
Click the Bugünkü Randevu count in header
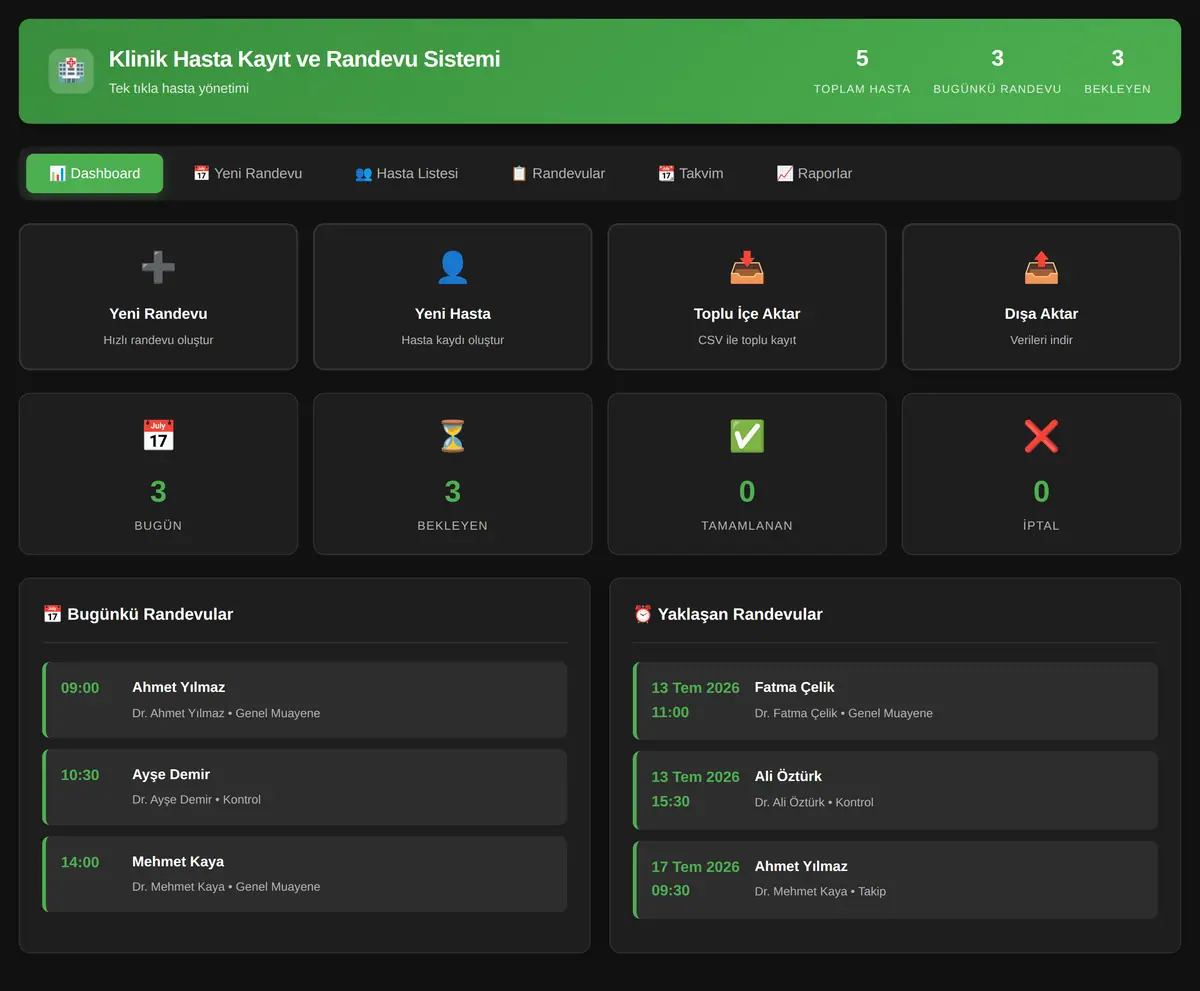coord(997,58)
